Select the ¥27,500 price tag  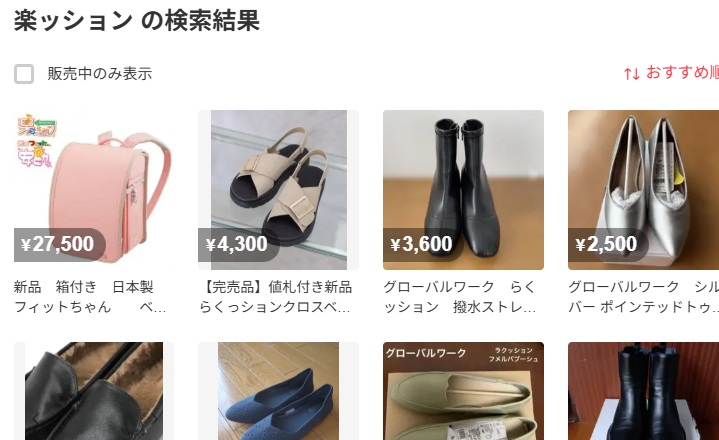coord(60,245)
